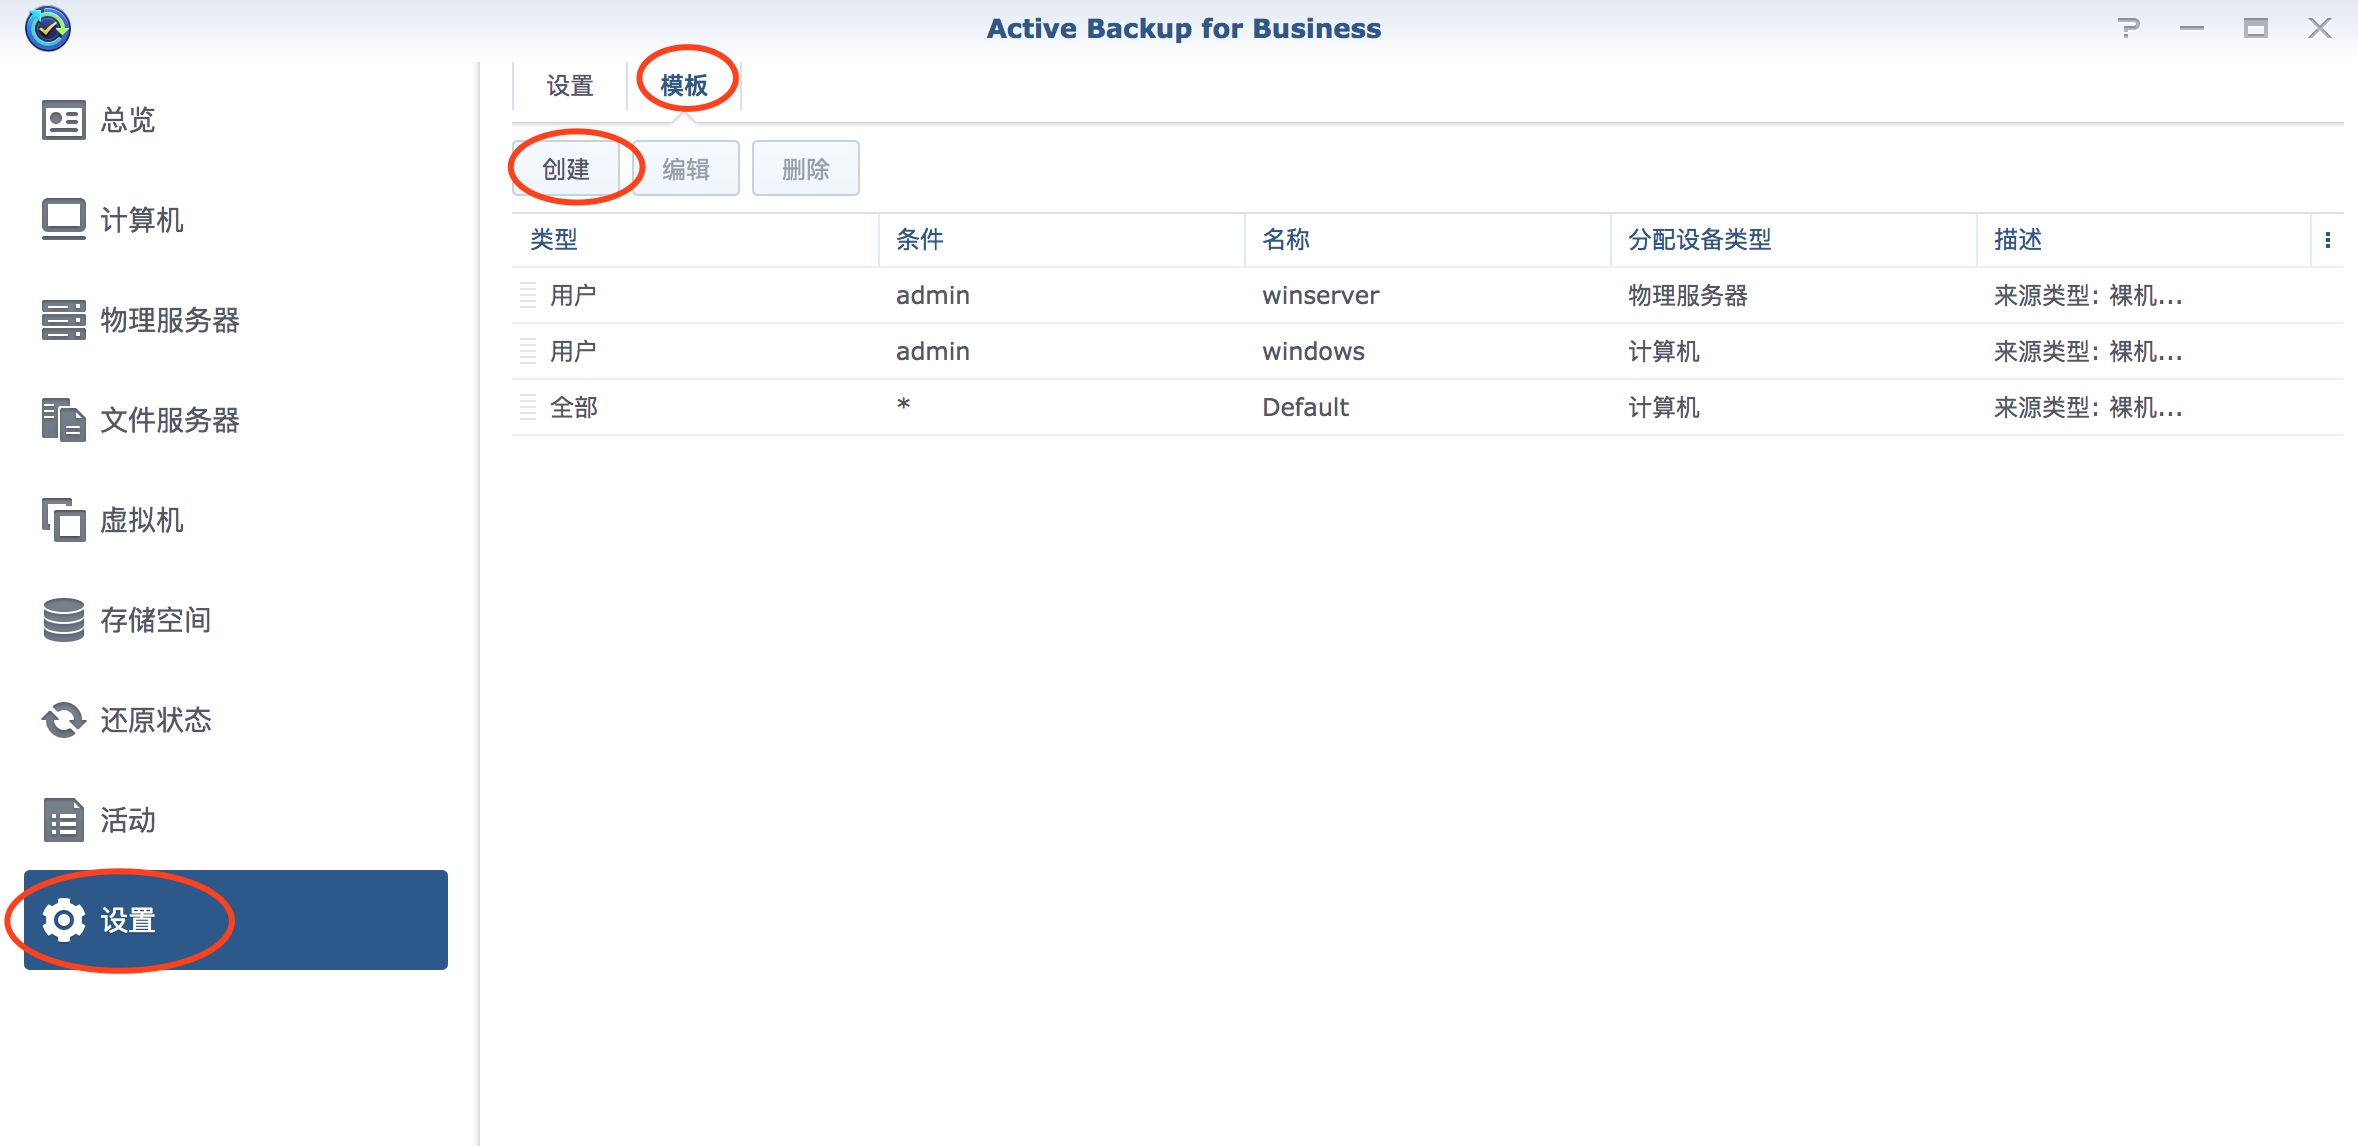Close the Active Backup for Business window

2320,28
